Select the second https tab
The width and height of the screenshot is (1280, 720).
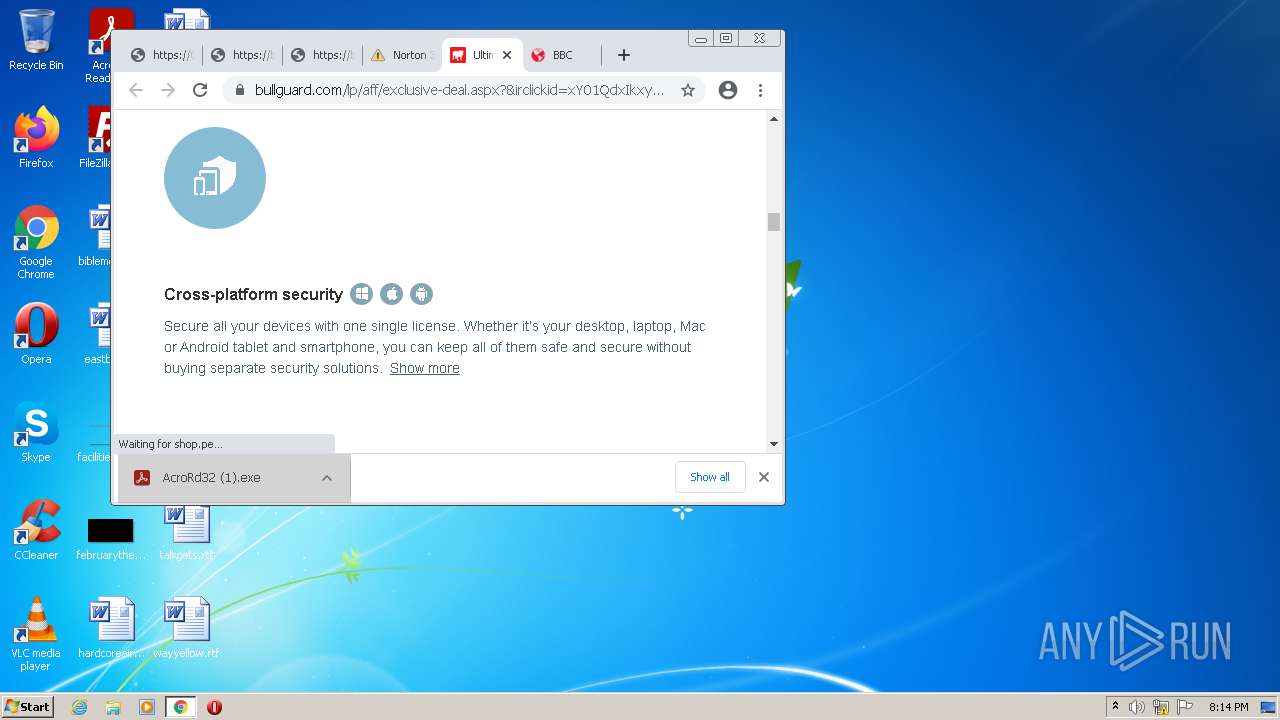pyautogui.click(x=243, y=55)
